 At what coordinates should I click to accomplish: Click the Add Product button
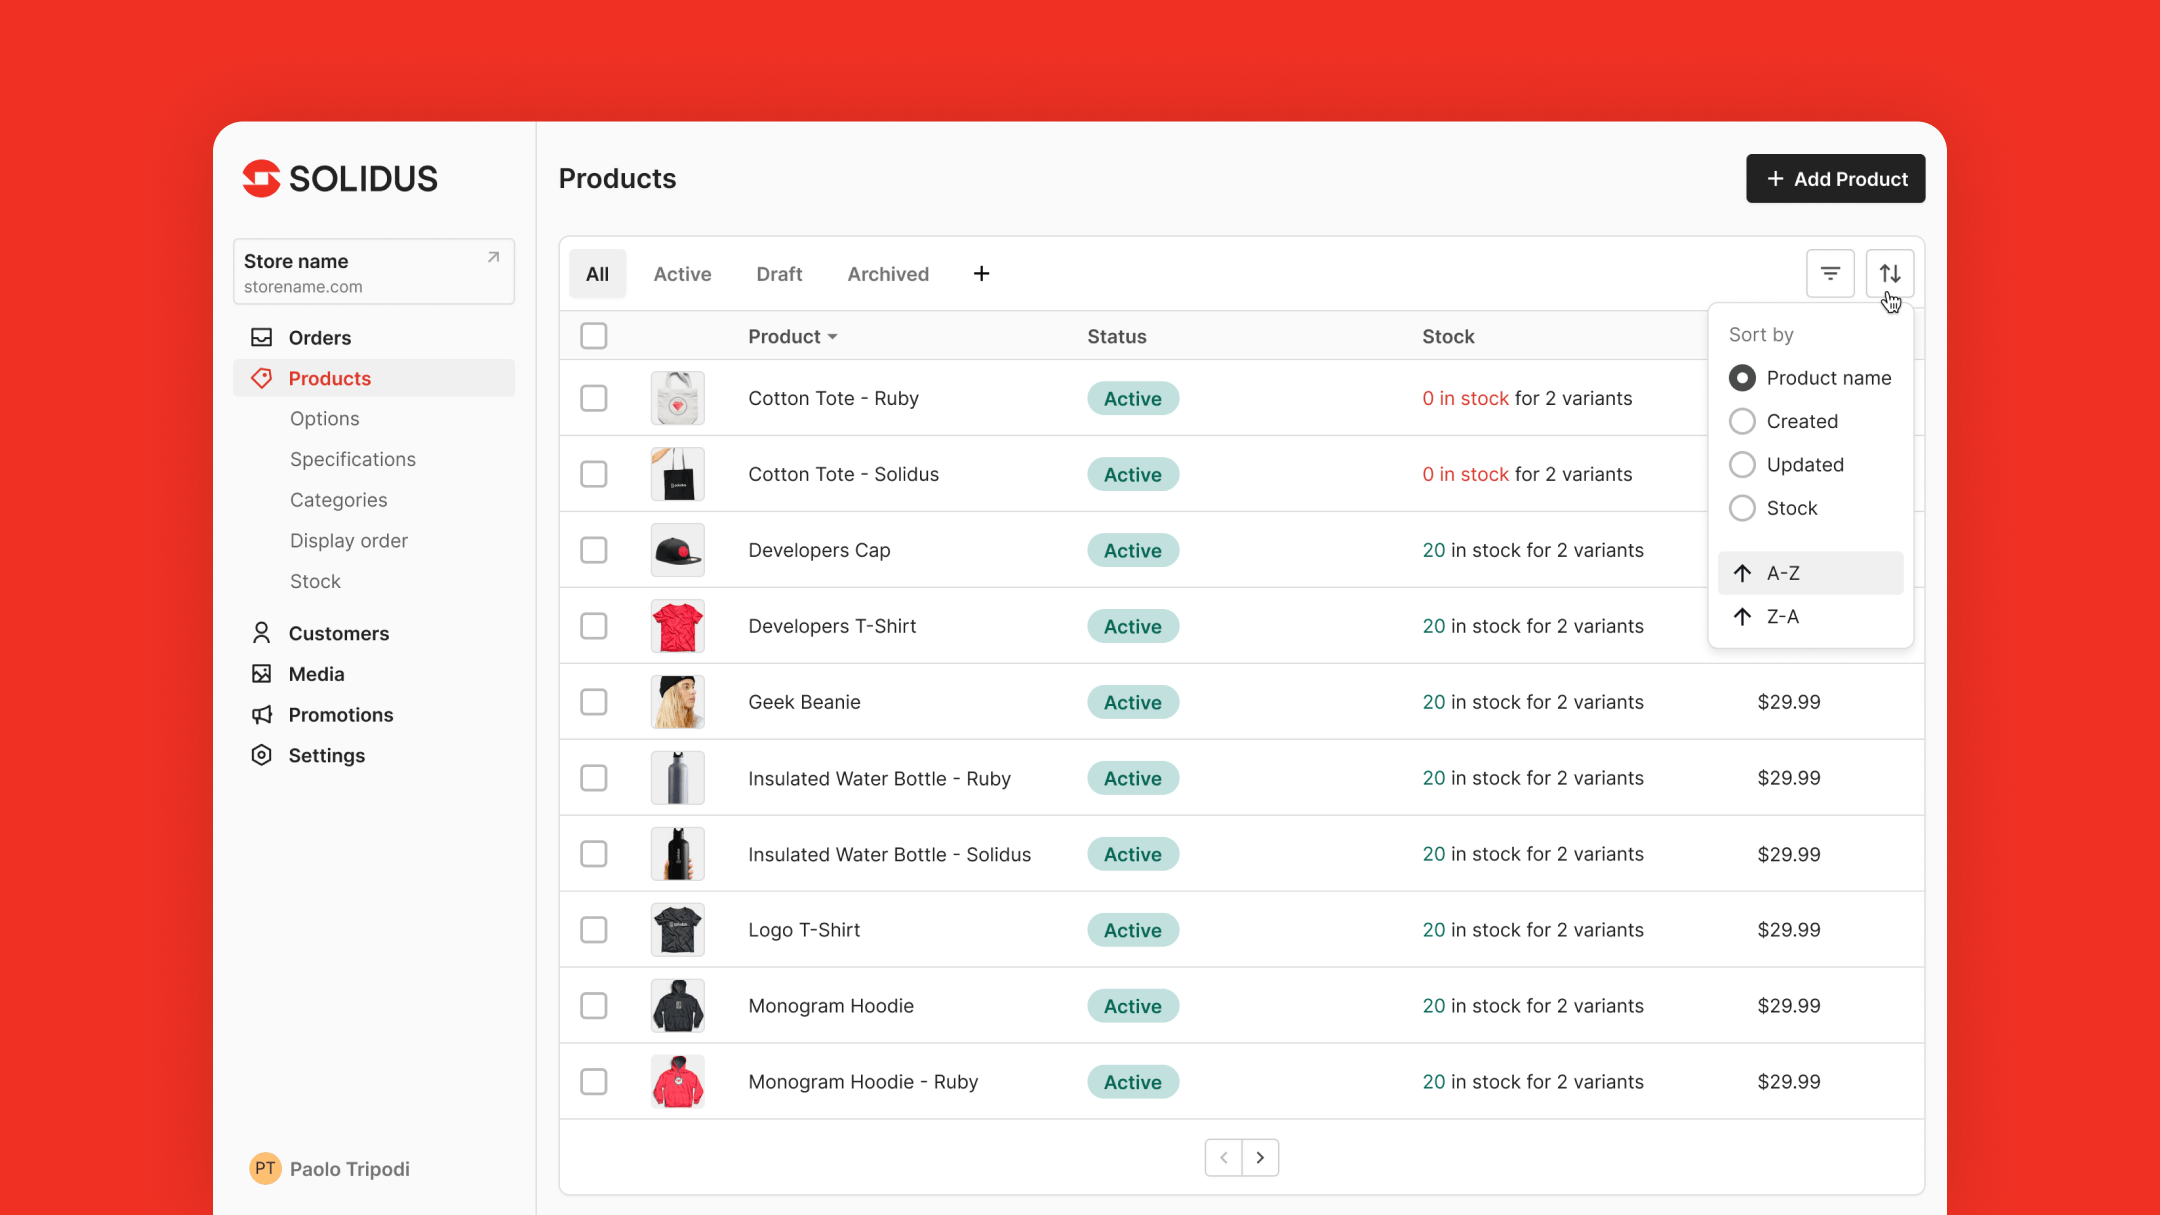click(1835, 178)
